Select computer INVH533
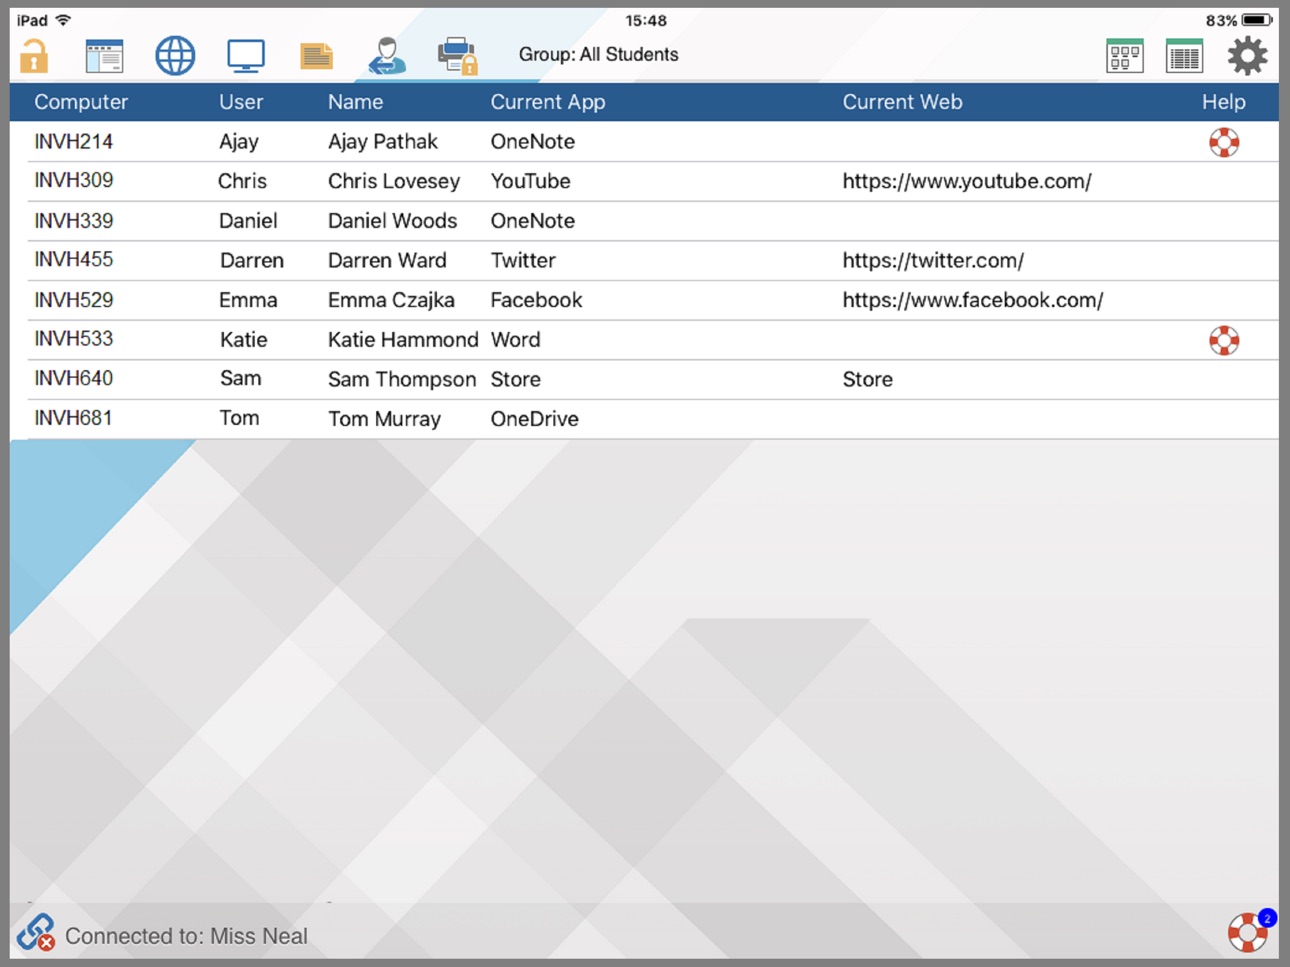Screen dimensions: 1290x967 (x=73, y=338)
